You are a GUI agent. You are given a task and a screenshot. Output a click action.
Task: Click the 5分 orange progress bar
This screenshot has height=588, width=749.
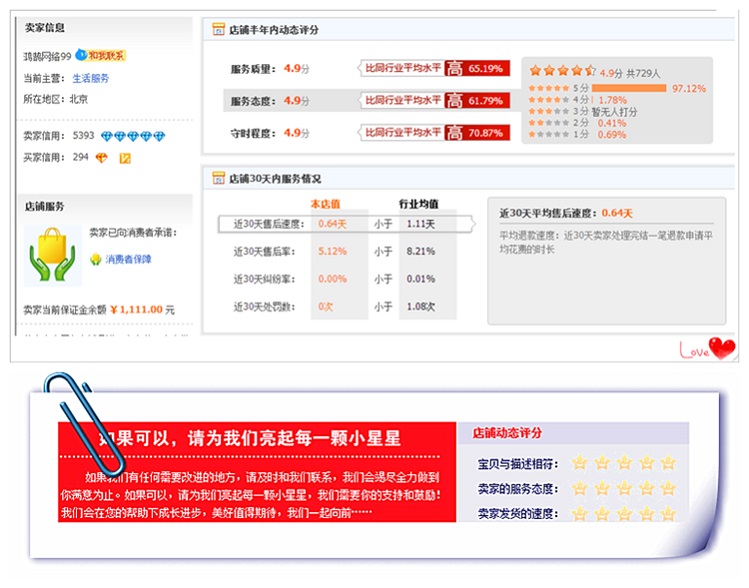point(629,88)
